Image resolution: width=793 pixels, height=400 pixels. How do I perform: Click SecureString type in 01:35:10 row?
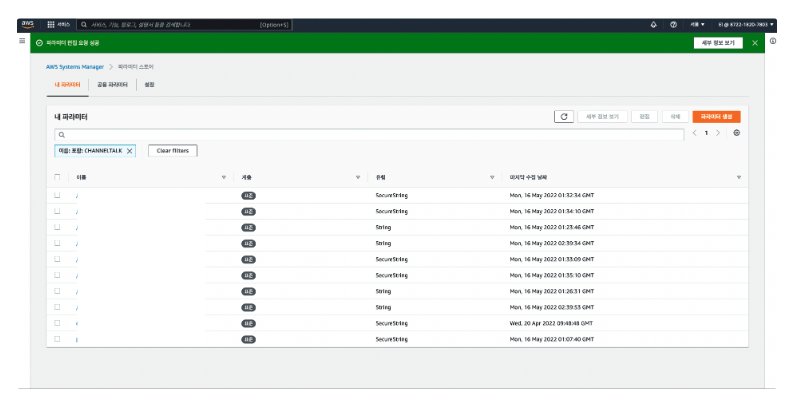(x=391, y=275)
